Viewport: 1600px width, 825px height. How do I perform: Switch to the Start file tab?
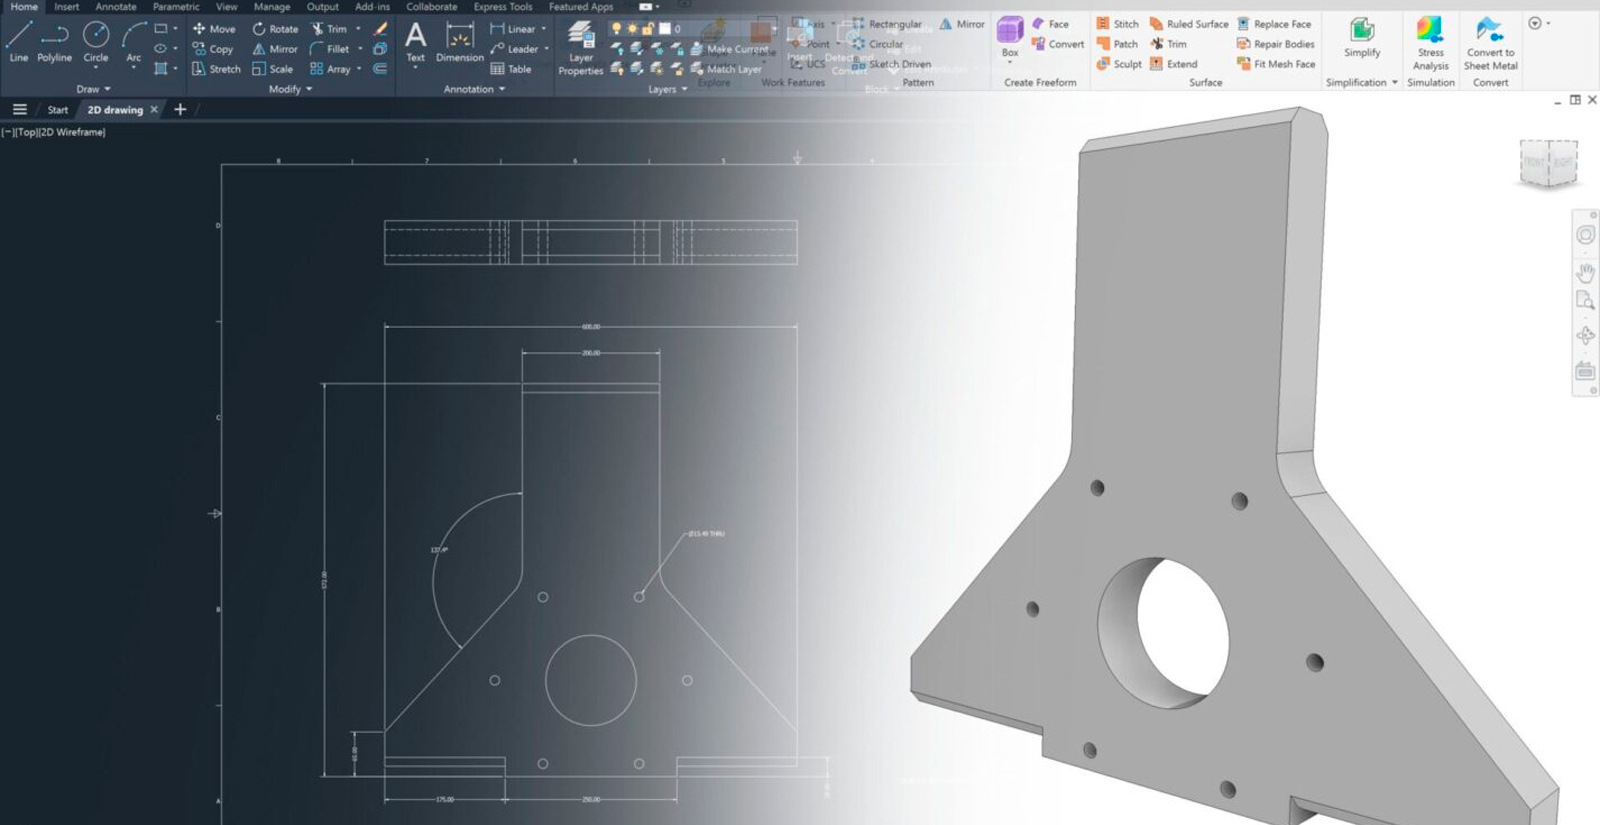pos(58,110)
